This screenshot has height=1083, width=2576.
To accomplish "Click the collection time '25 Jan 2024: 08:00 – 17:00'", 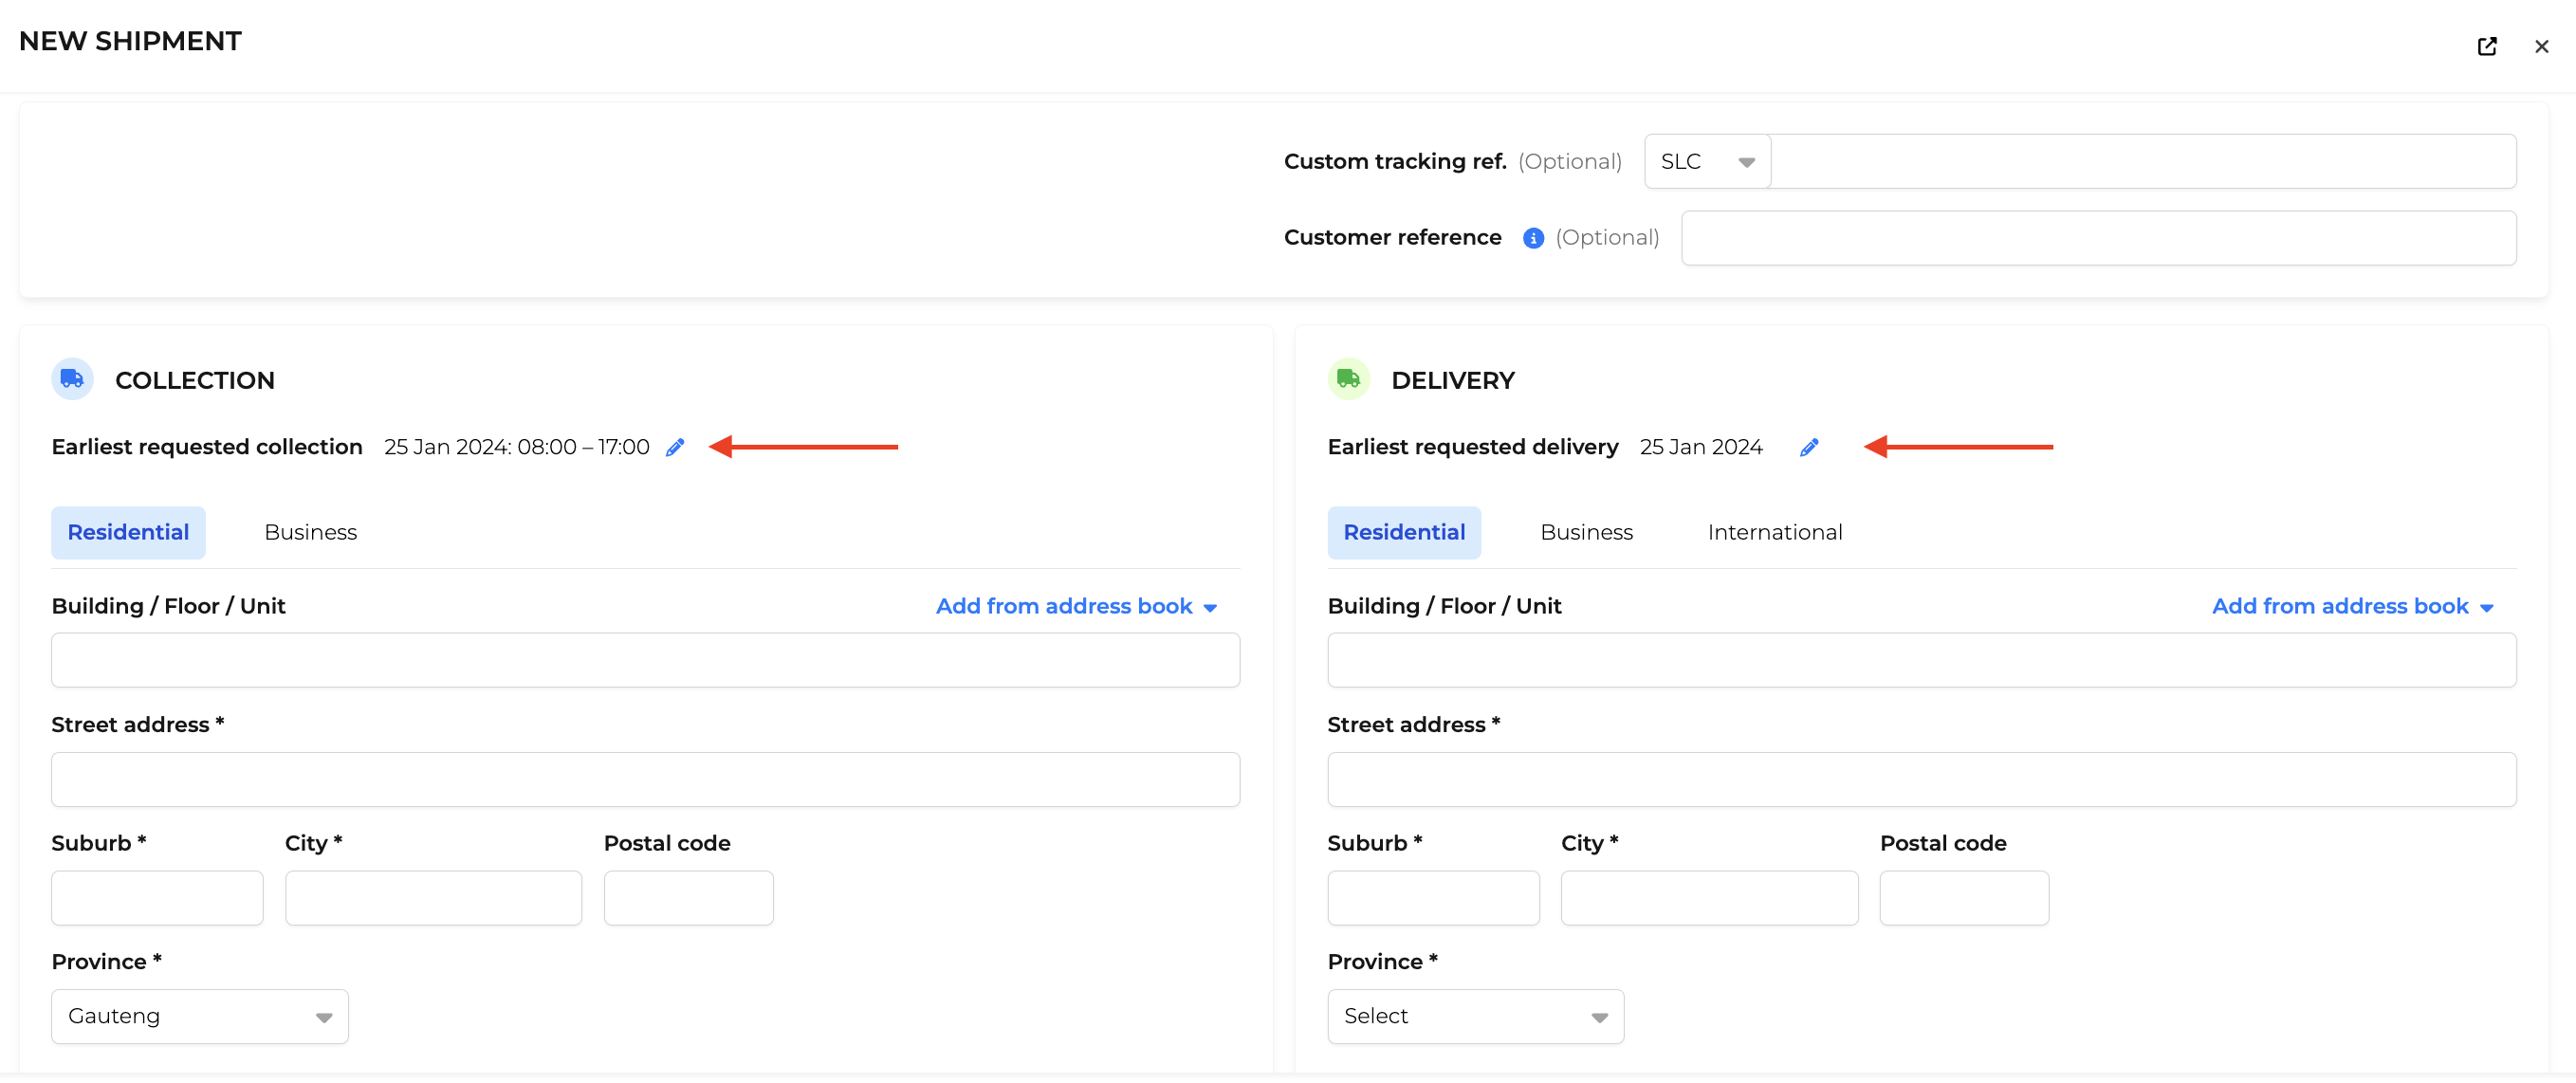I will [517, 447].
